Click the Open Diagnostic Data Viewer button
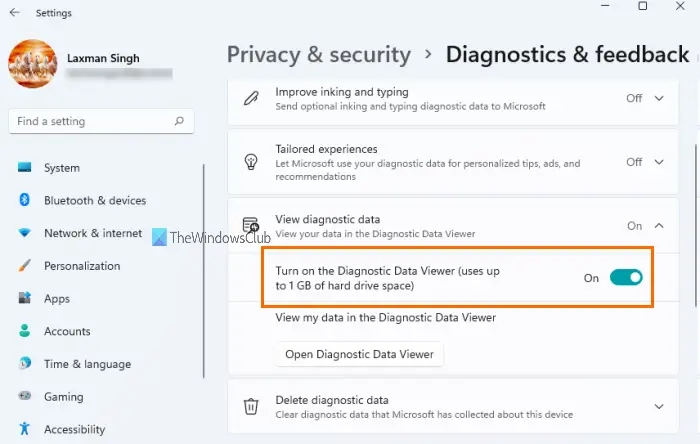 pyautogui.click(x=359, y=354)
